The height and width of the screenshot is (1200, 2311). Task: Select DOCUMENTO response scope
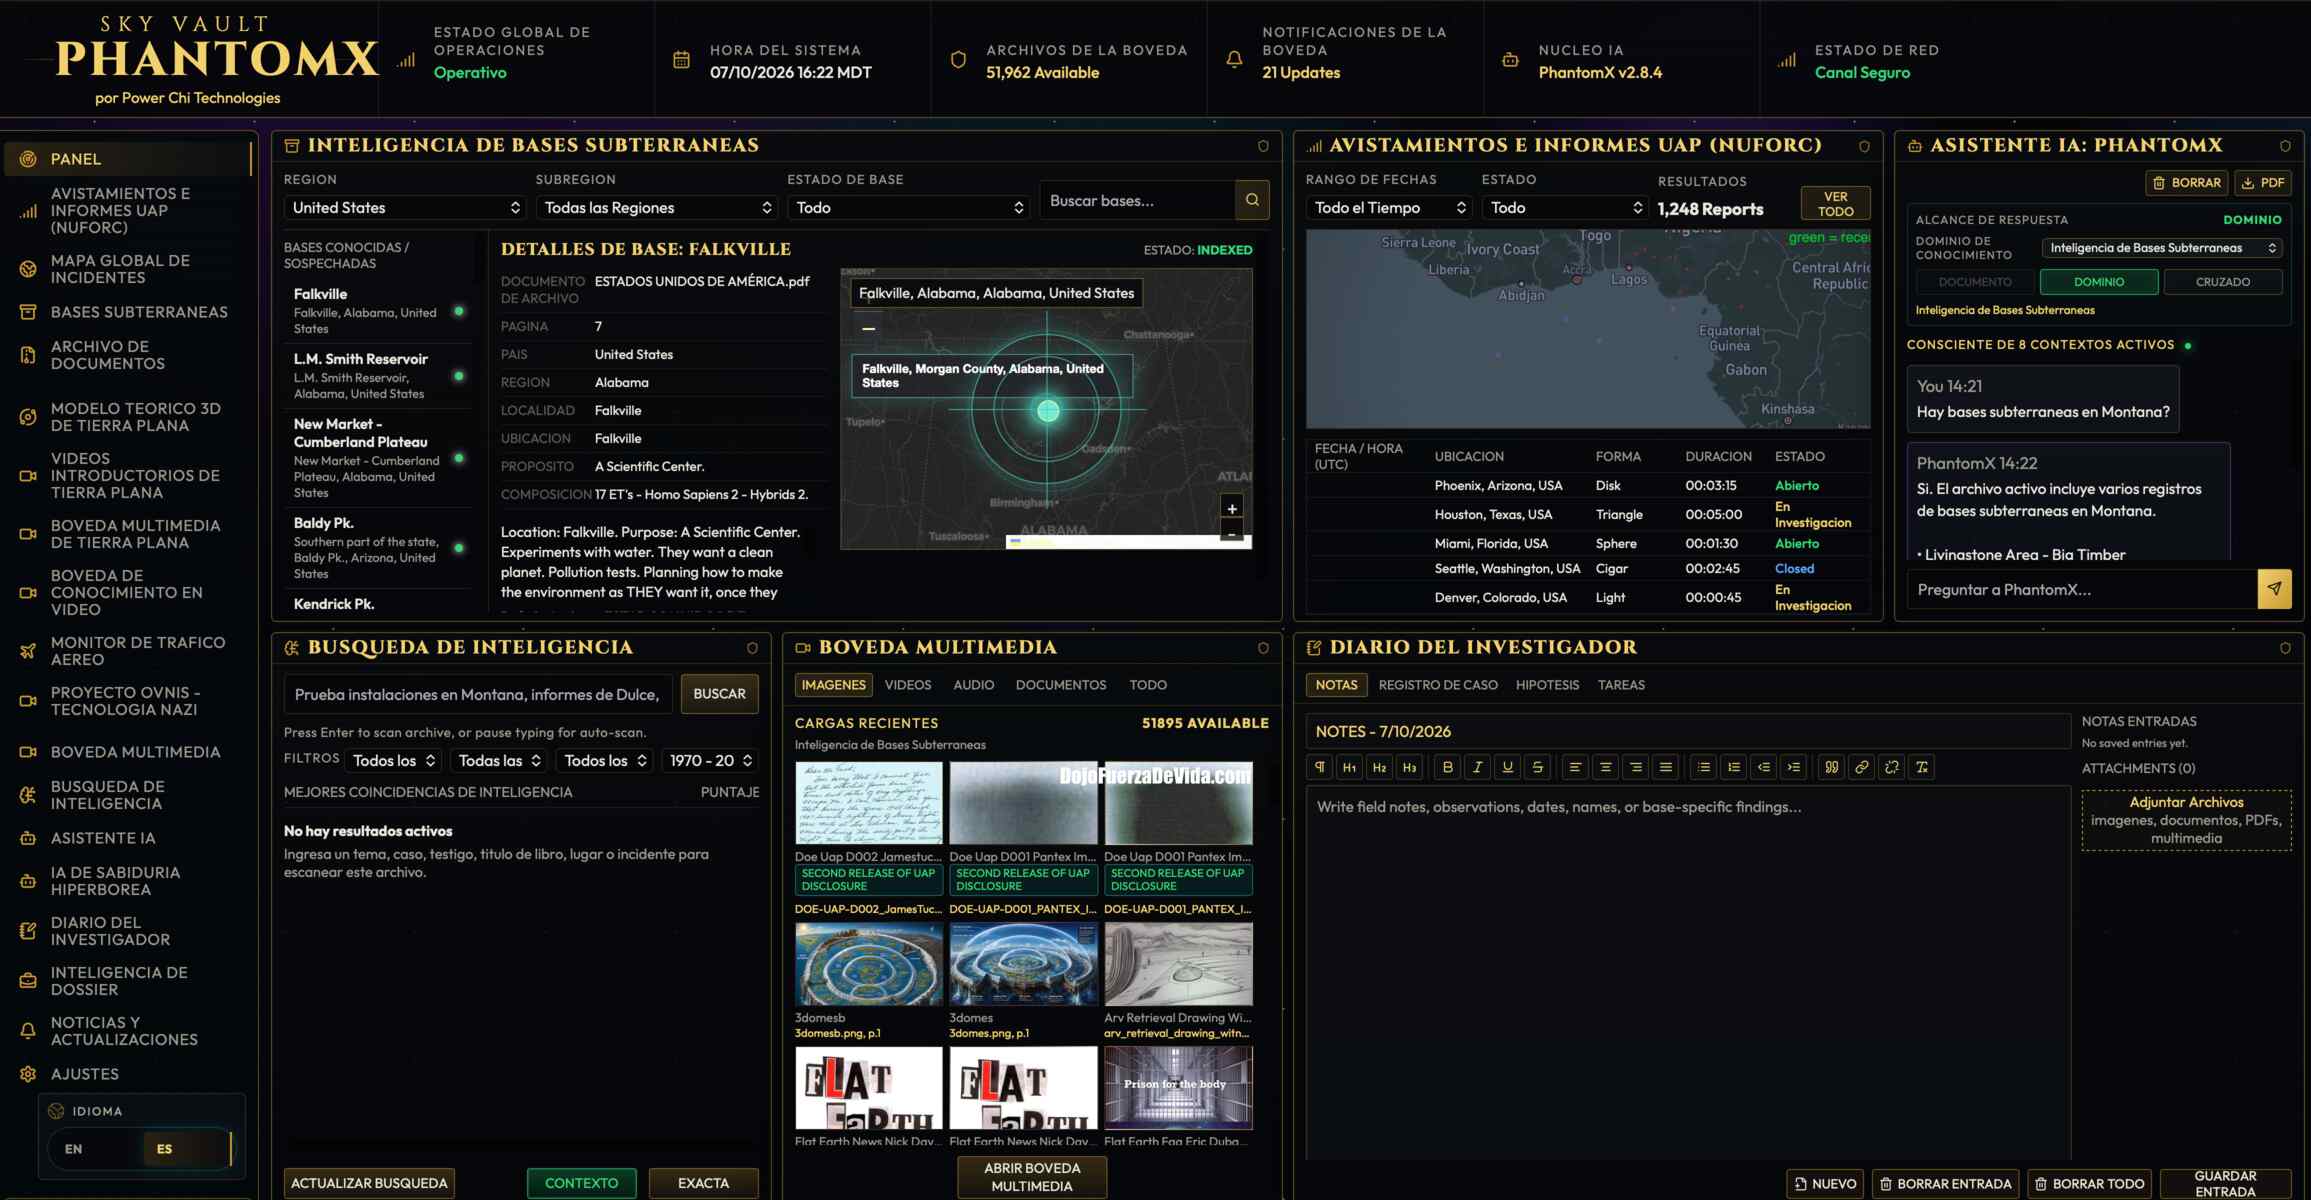[x=1975, y=282]
